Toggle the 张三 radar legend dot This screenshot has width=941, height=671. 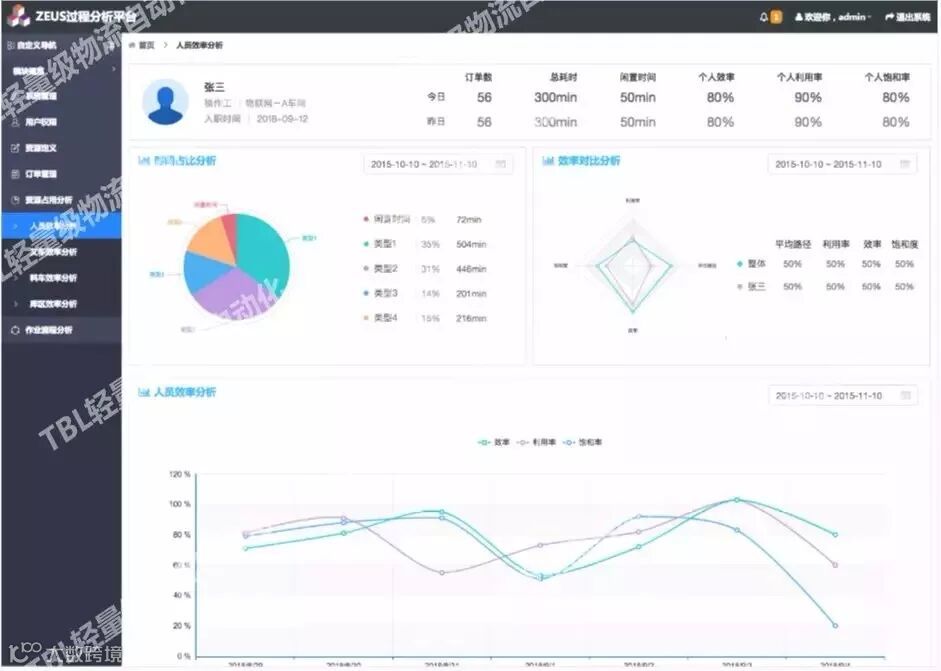pos(739,287)
